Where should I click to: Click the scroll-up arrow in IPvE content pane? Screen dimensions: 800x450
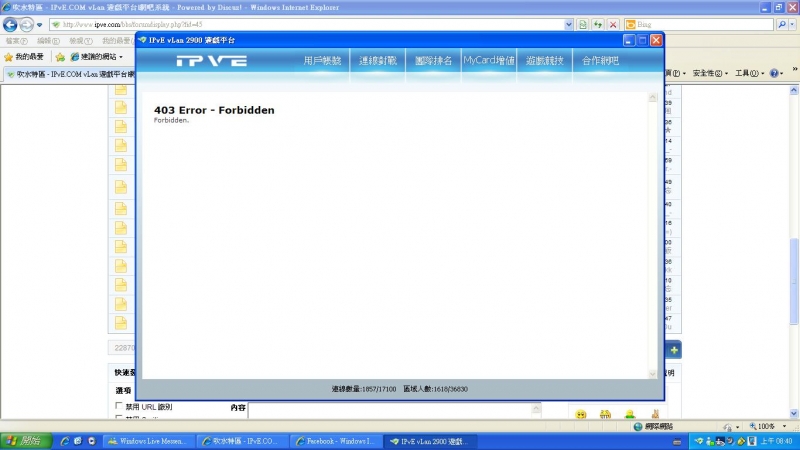click(x=653, y=97)
